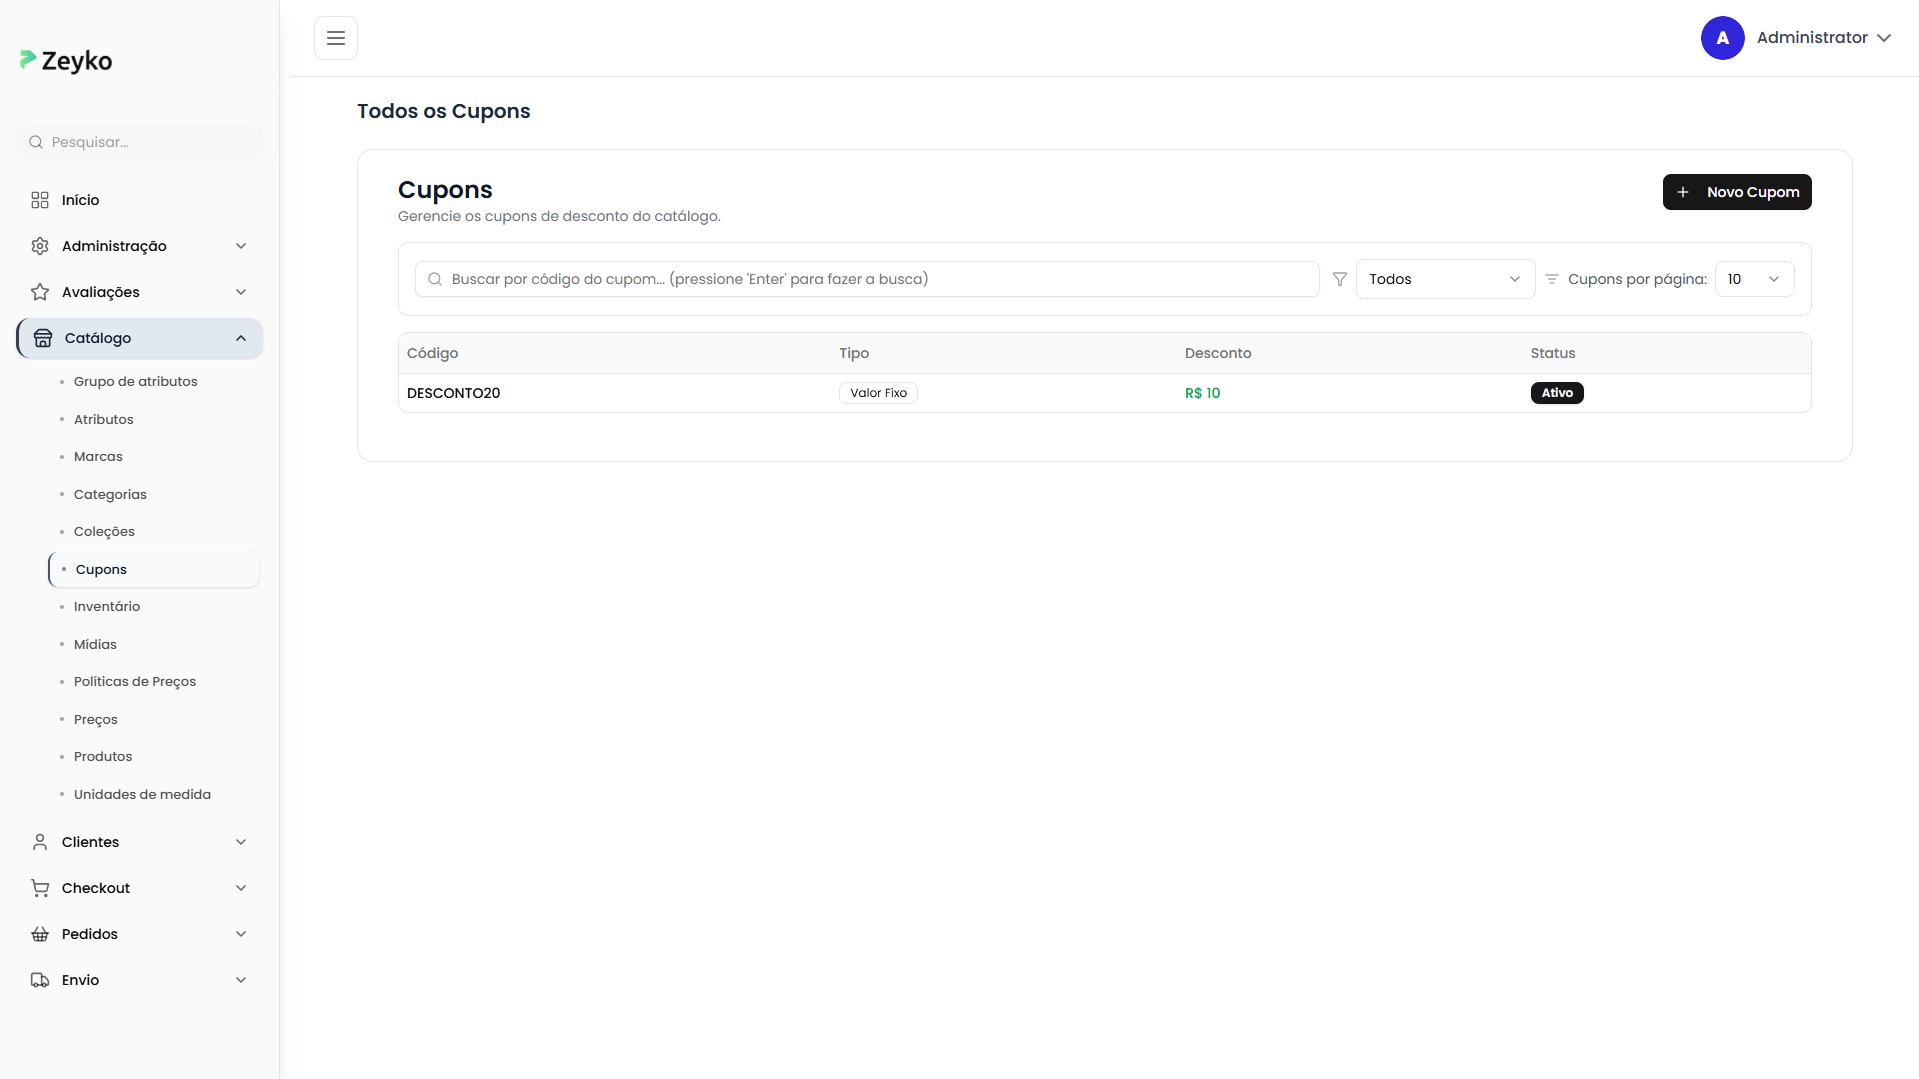Viewport: 1919px width, 1079px height.
Task: Create a coupon with Novo Cupom button
Action: (1736, 192)
